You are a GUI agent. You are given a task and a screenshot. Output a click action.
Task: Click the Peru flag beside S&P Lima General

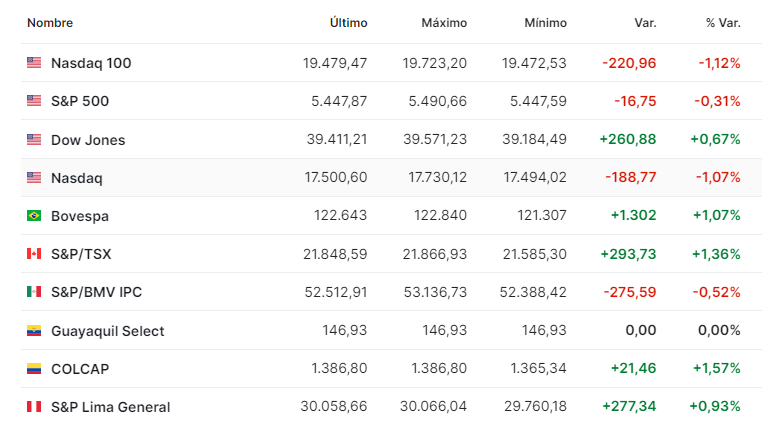[x=34, y=406]
